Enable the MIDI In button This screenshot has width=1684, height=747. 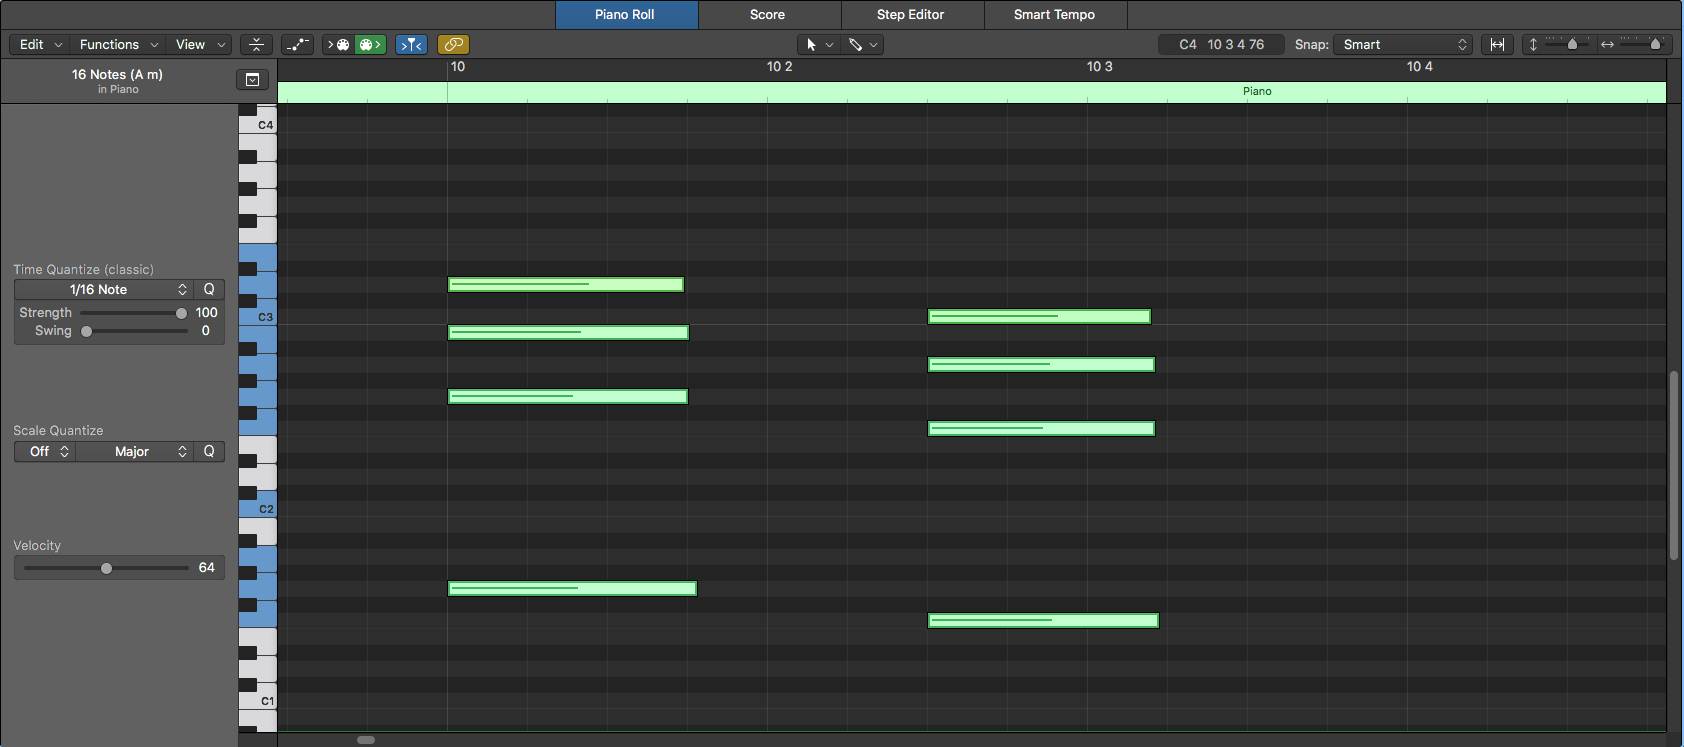pos(338,45)
